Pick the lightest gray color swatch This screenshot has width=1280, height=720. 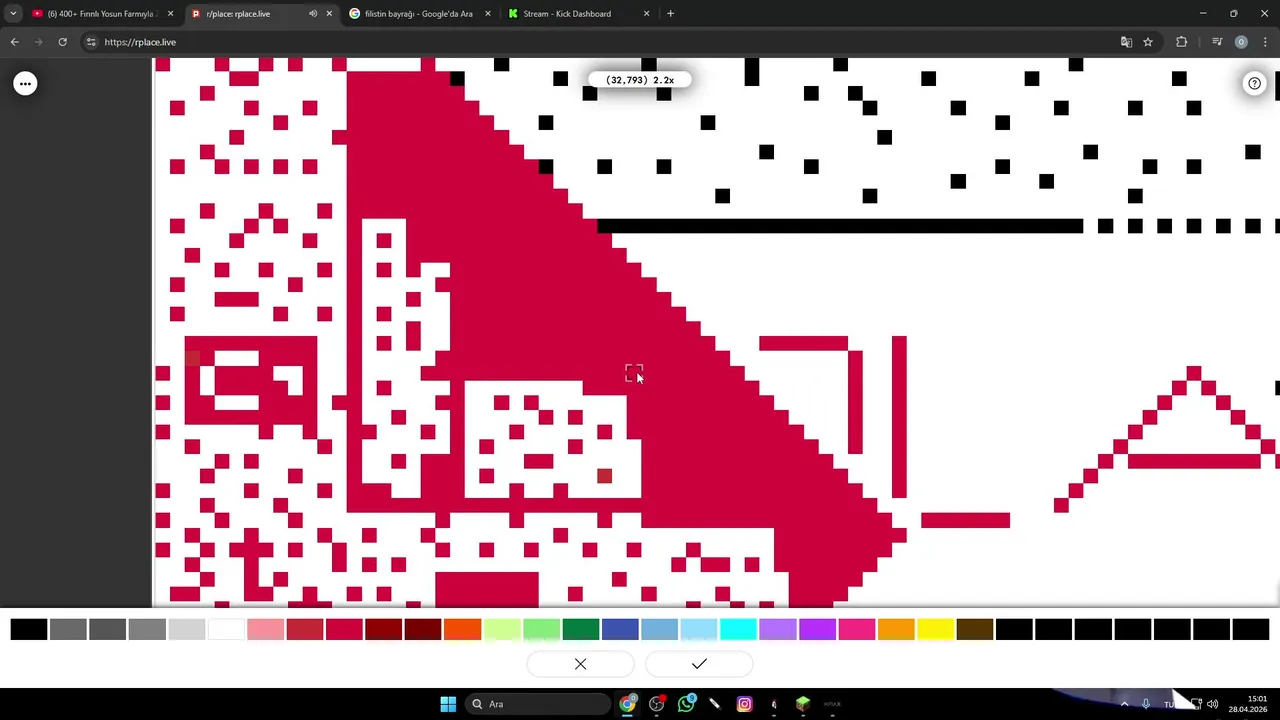187,630
